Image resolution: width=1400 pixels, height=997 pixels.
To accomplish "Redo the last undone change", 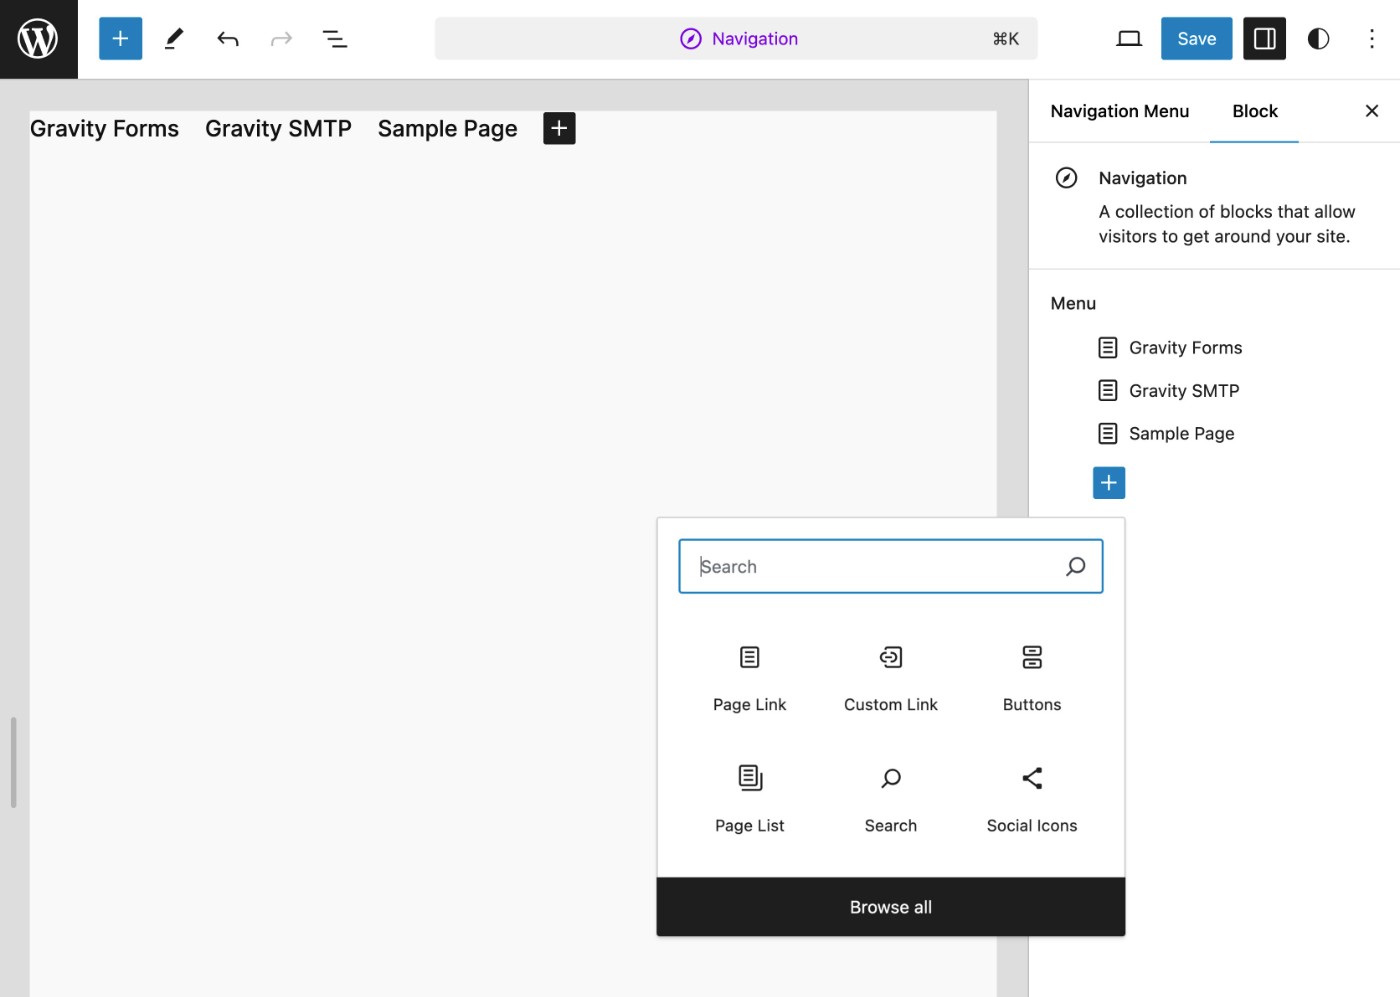I will (282, 39).
